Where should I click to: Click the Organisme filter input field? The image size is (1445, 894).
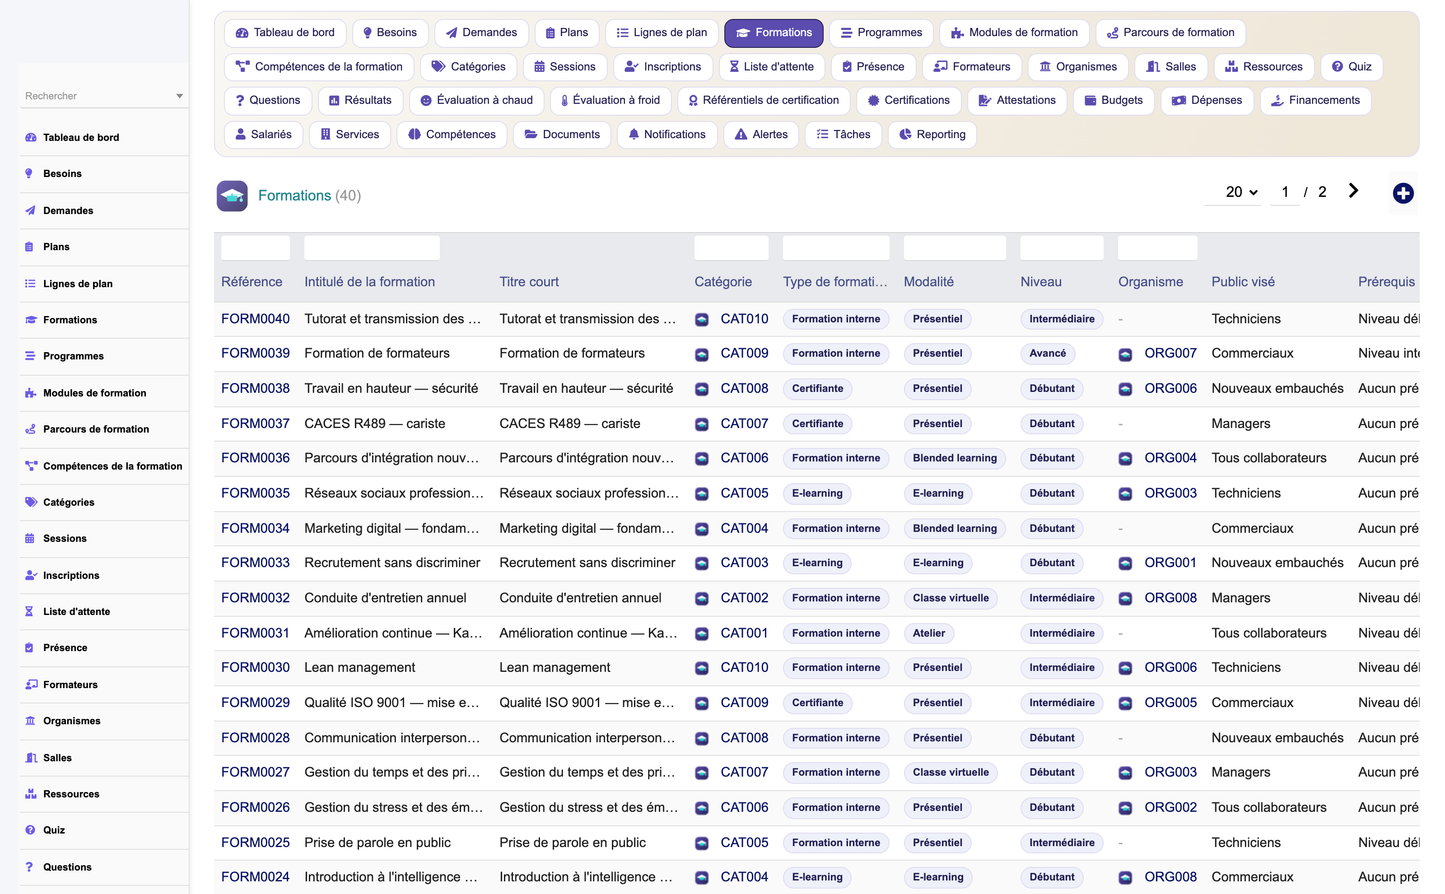click(1157, 248)
